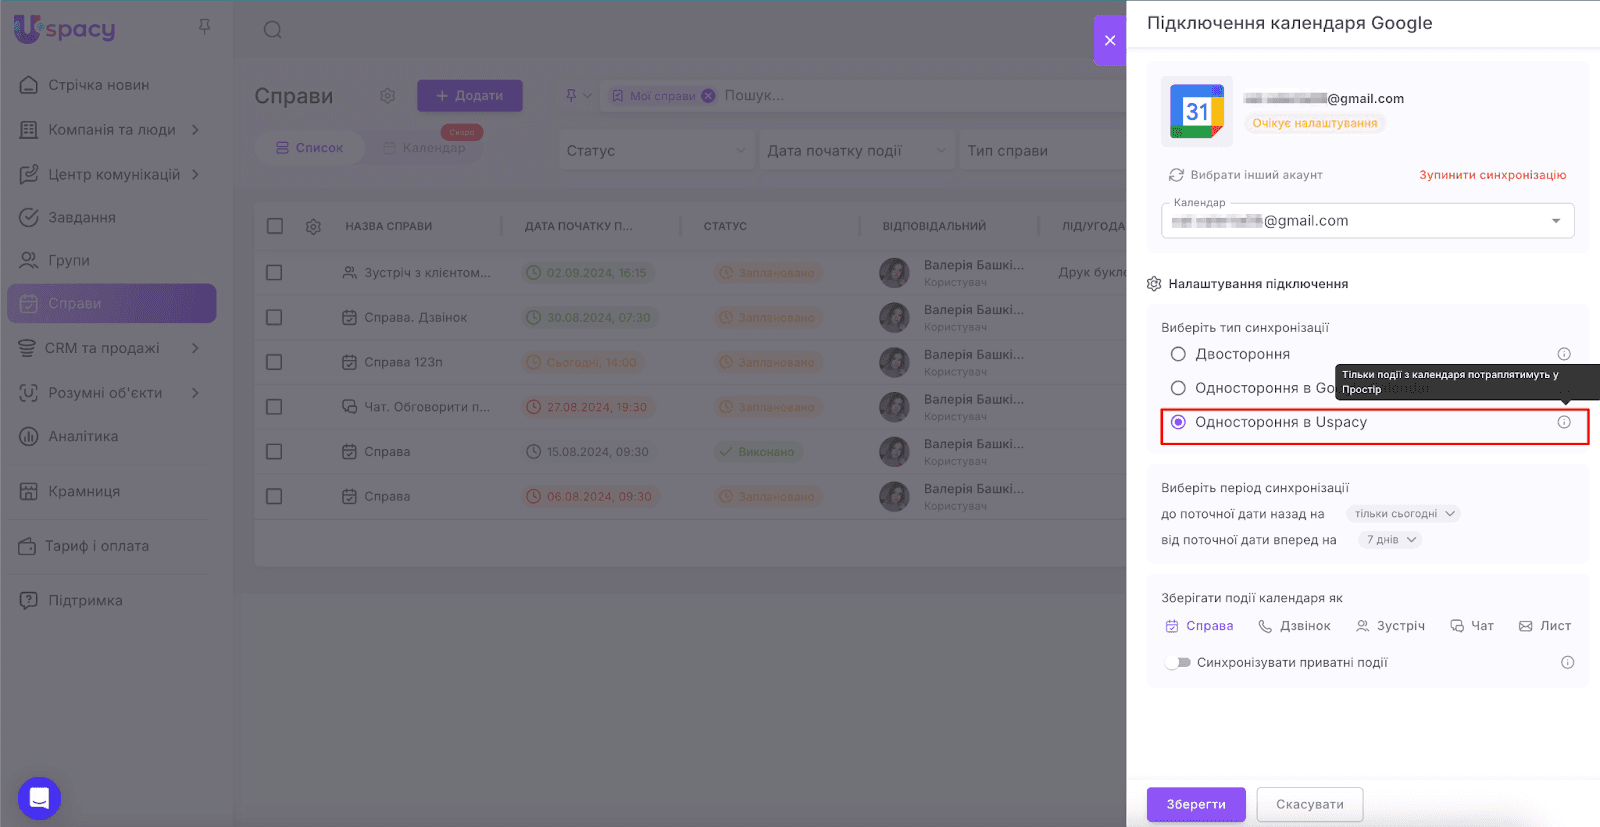Select Одностороння в Google radio option
The width and height of the screenshot is (1600, 827).
[1178, 388]
